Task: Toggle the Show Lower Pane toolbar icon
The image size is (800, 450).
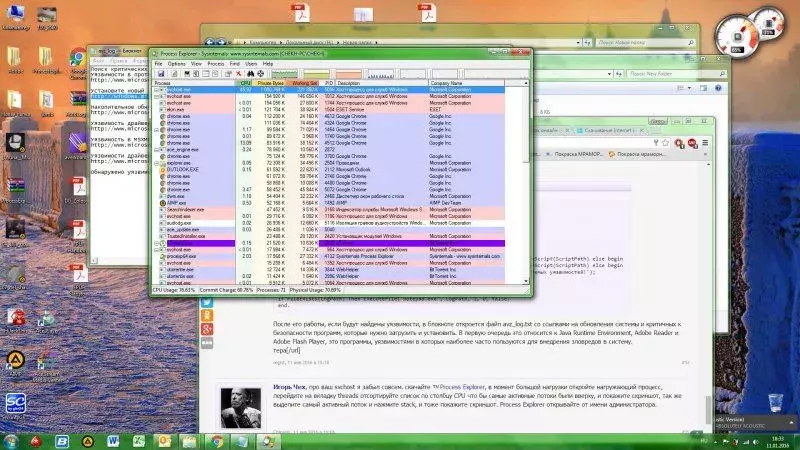Action: pyautogui.click(x=206, y=74)
